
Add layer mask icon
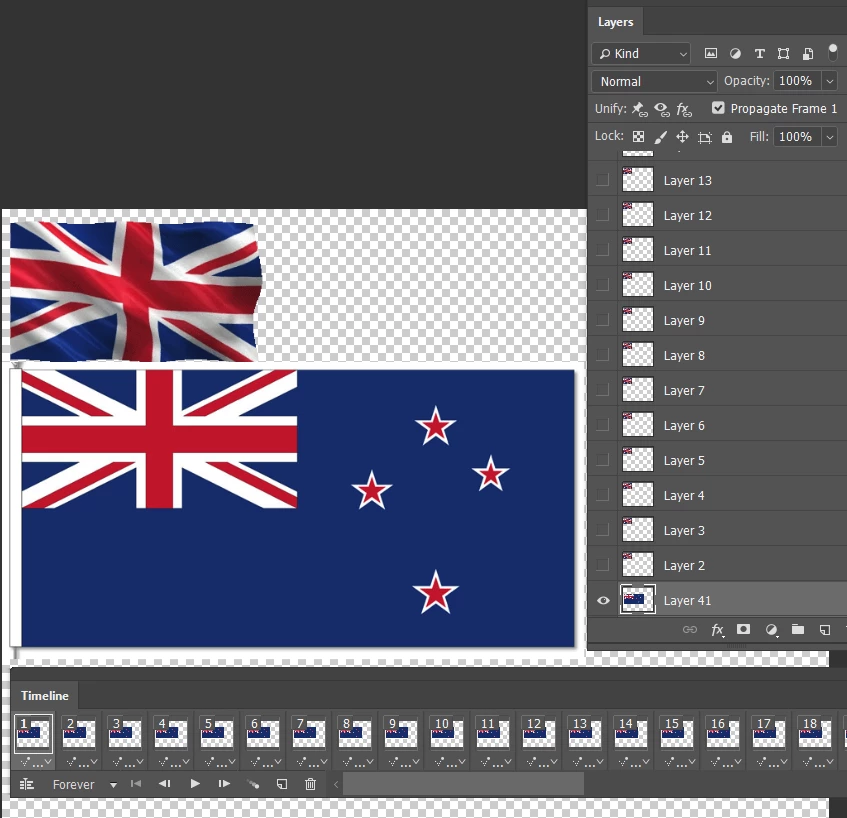pos(744,629)
